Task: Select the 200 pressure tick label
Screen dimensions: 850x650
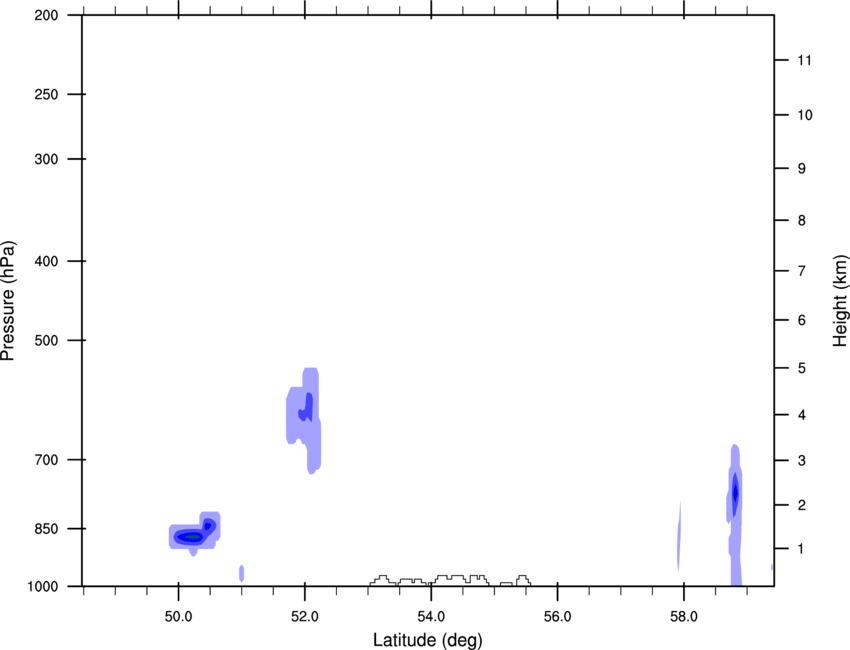Action: point(46,15)
